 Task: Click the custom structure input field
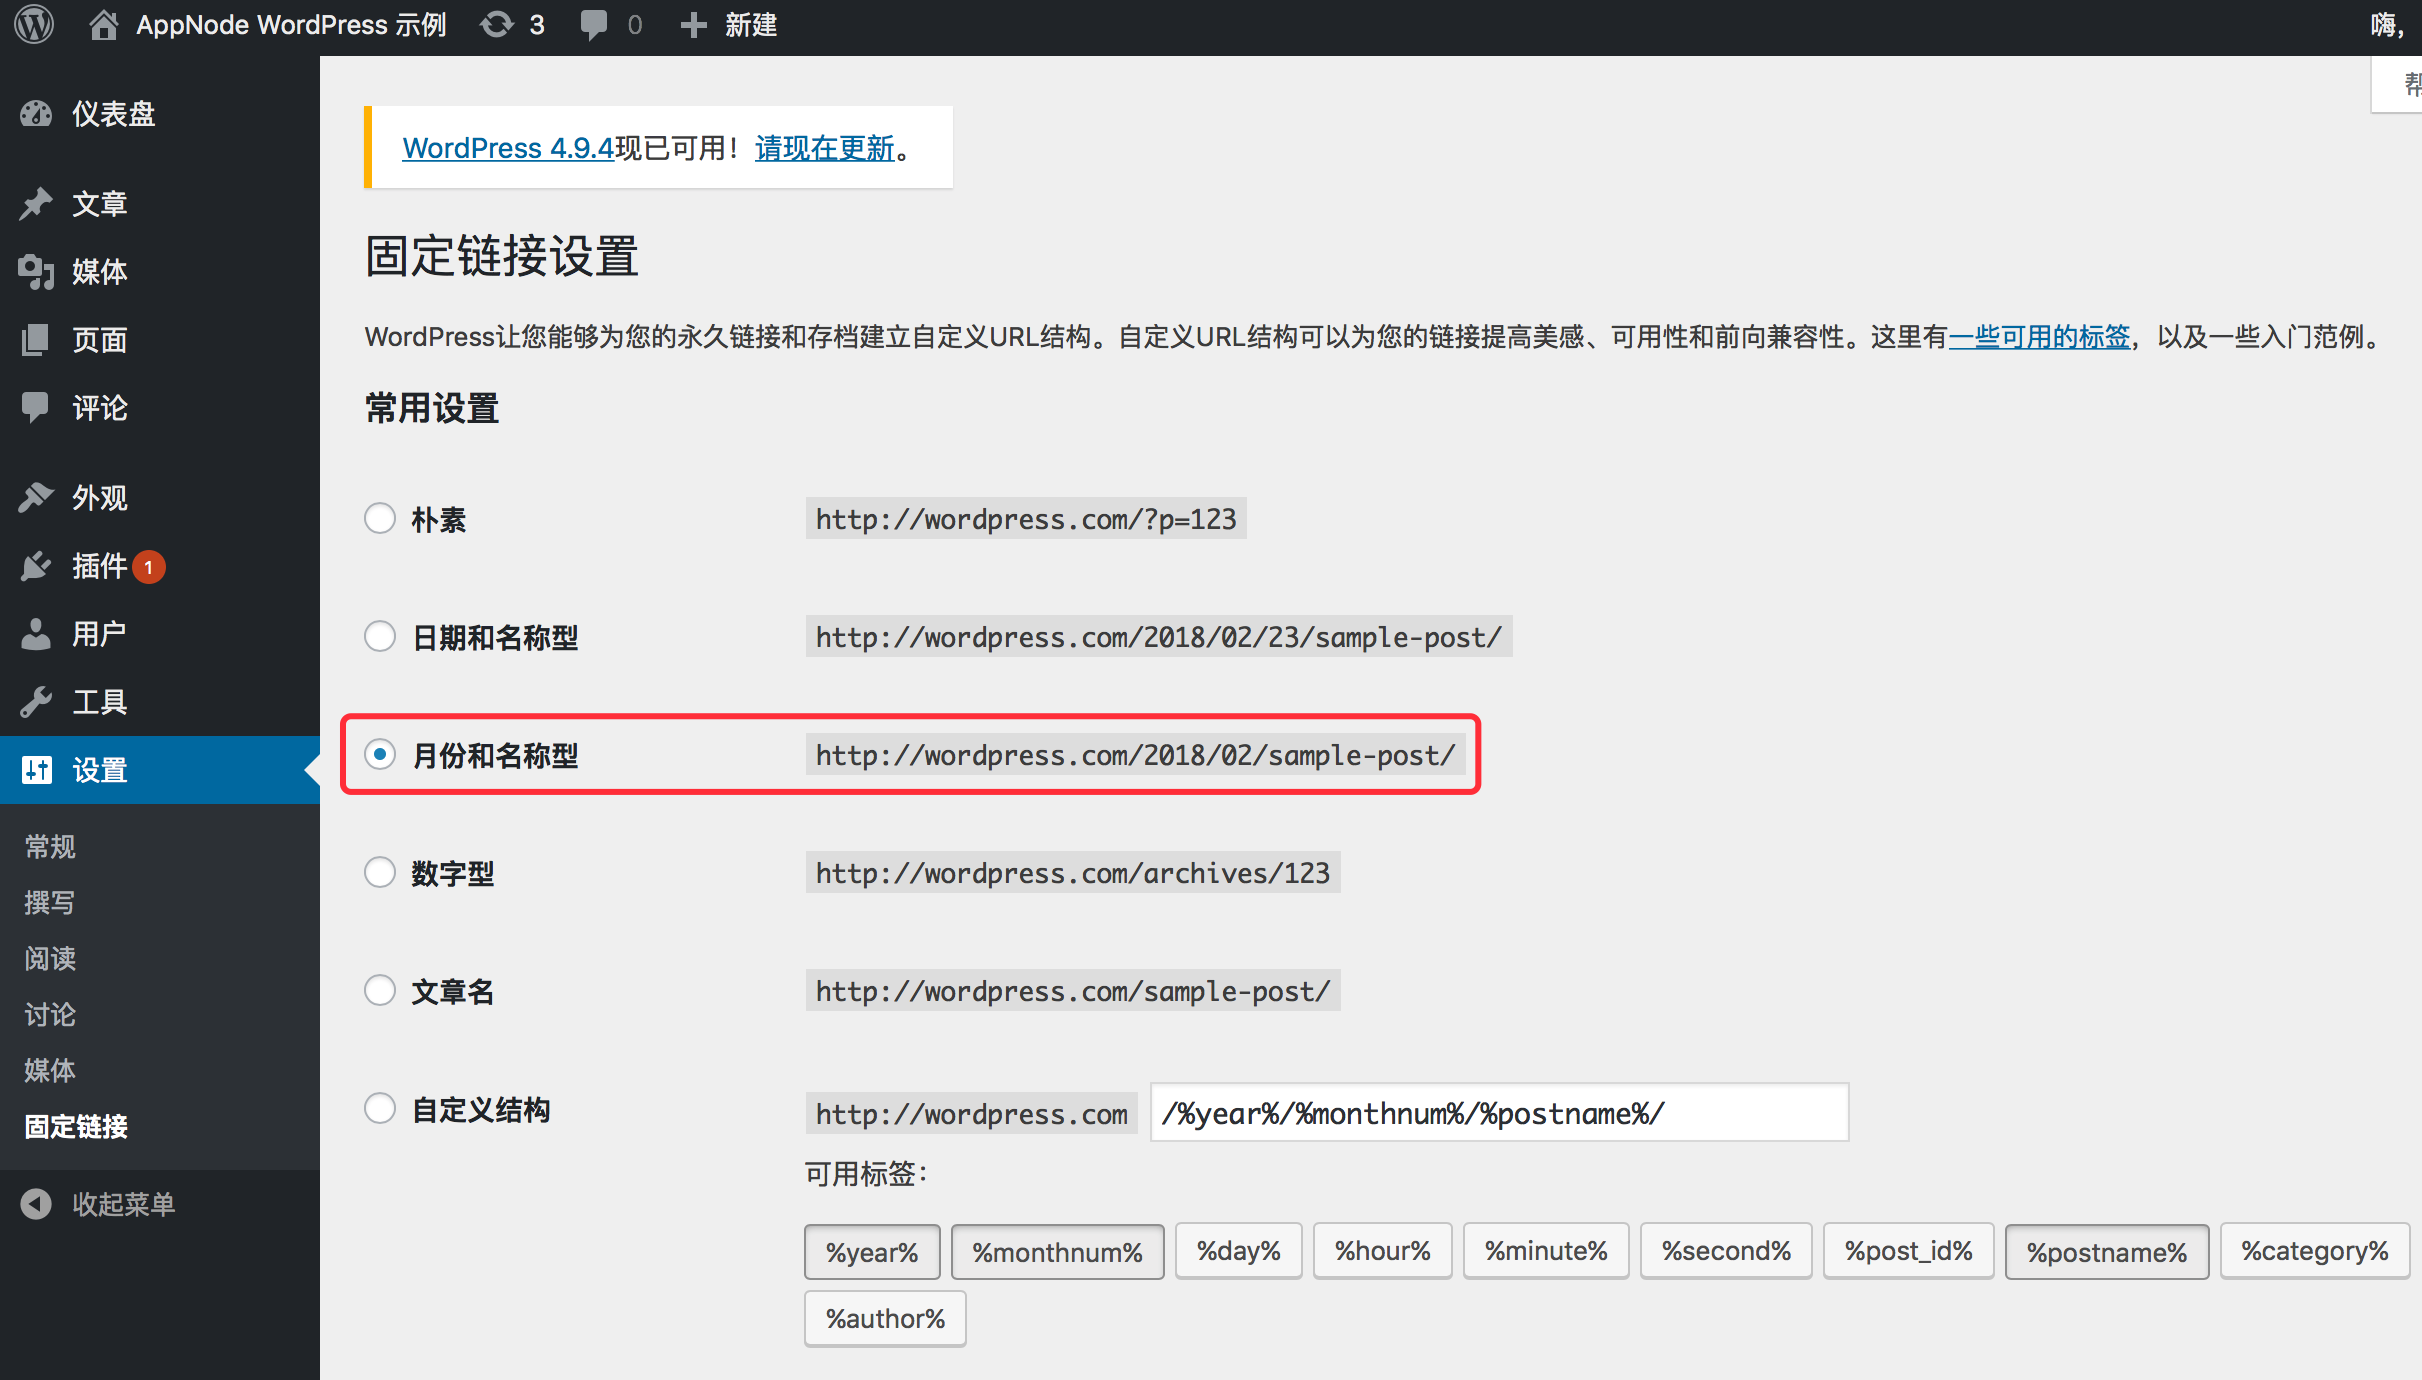(x=1500, y=1112)
